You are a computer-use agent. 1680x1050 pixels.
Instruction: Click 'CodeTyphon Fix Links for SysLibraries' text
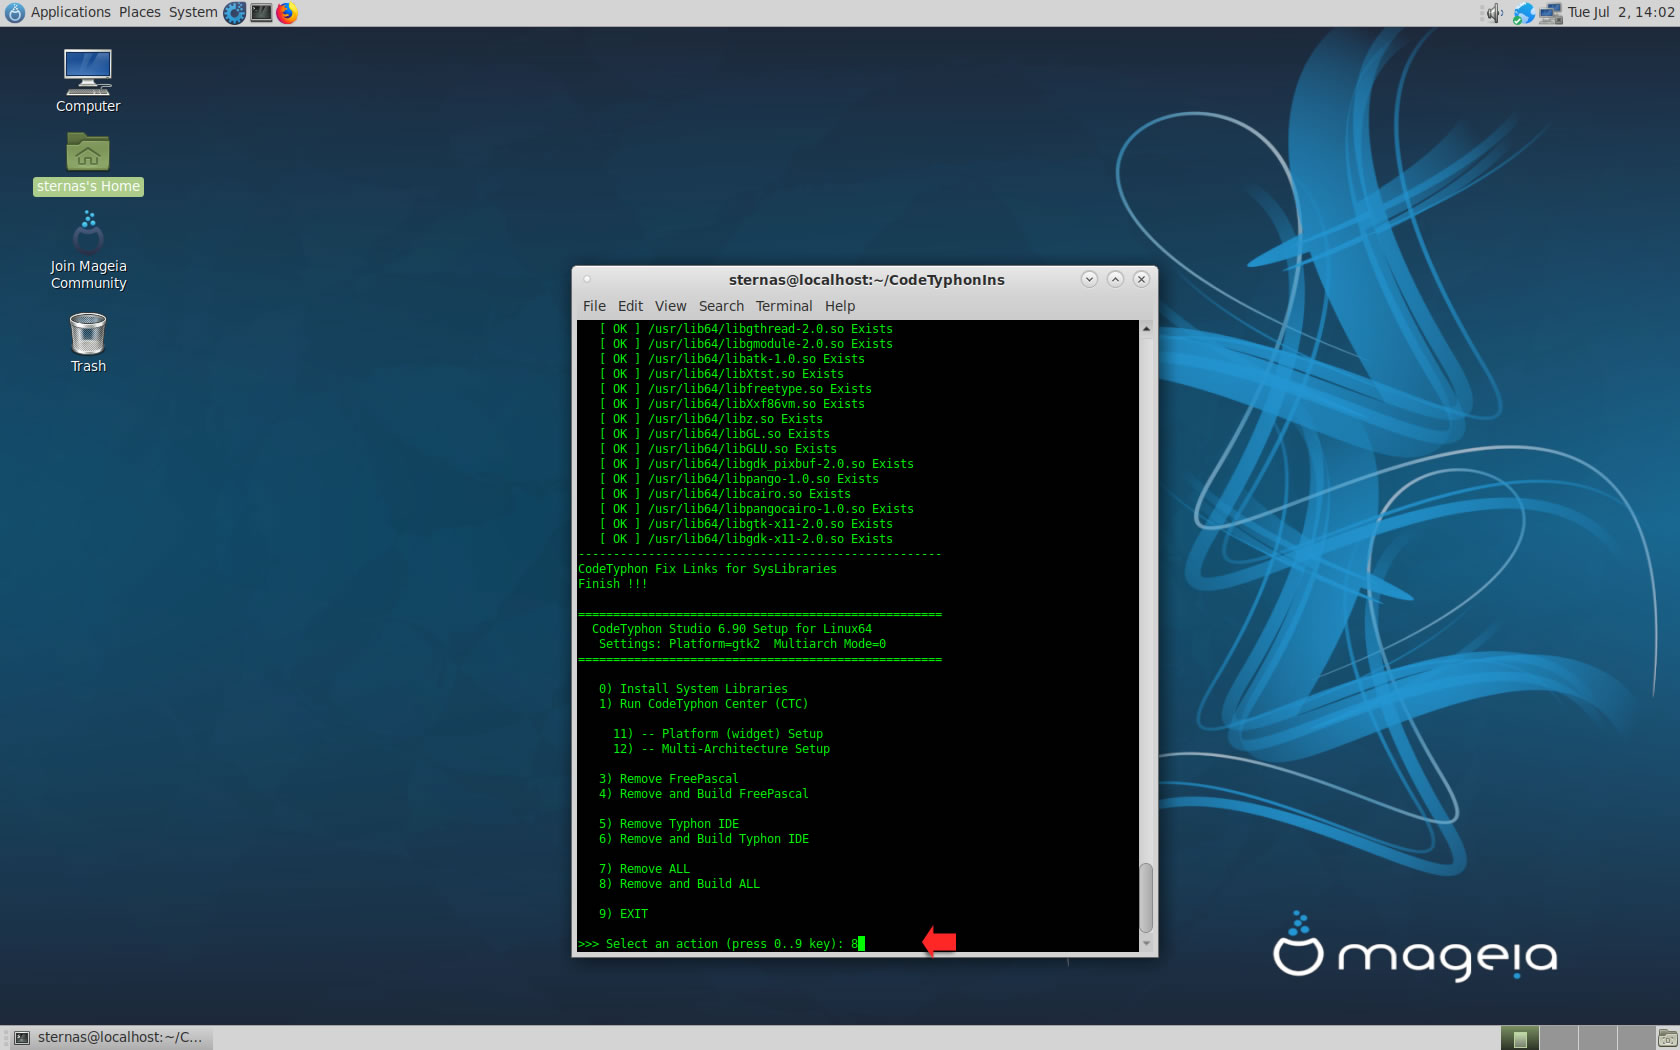click(x=707, y=569)
